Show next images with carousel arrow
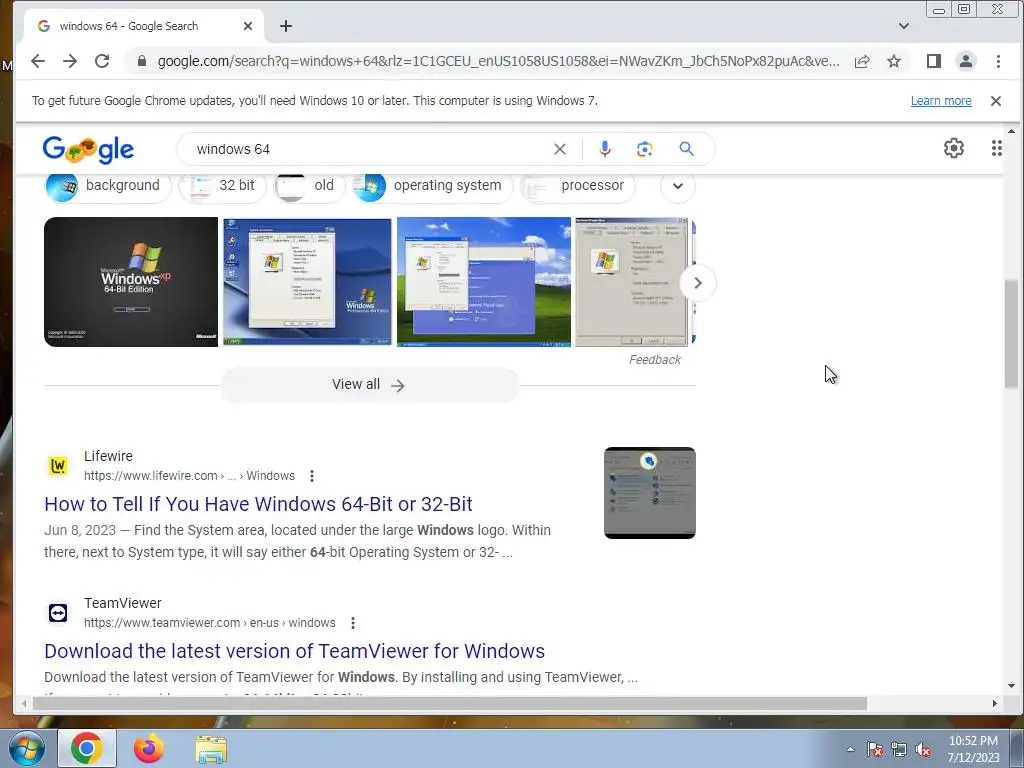 pos(697,283)
